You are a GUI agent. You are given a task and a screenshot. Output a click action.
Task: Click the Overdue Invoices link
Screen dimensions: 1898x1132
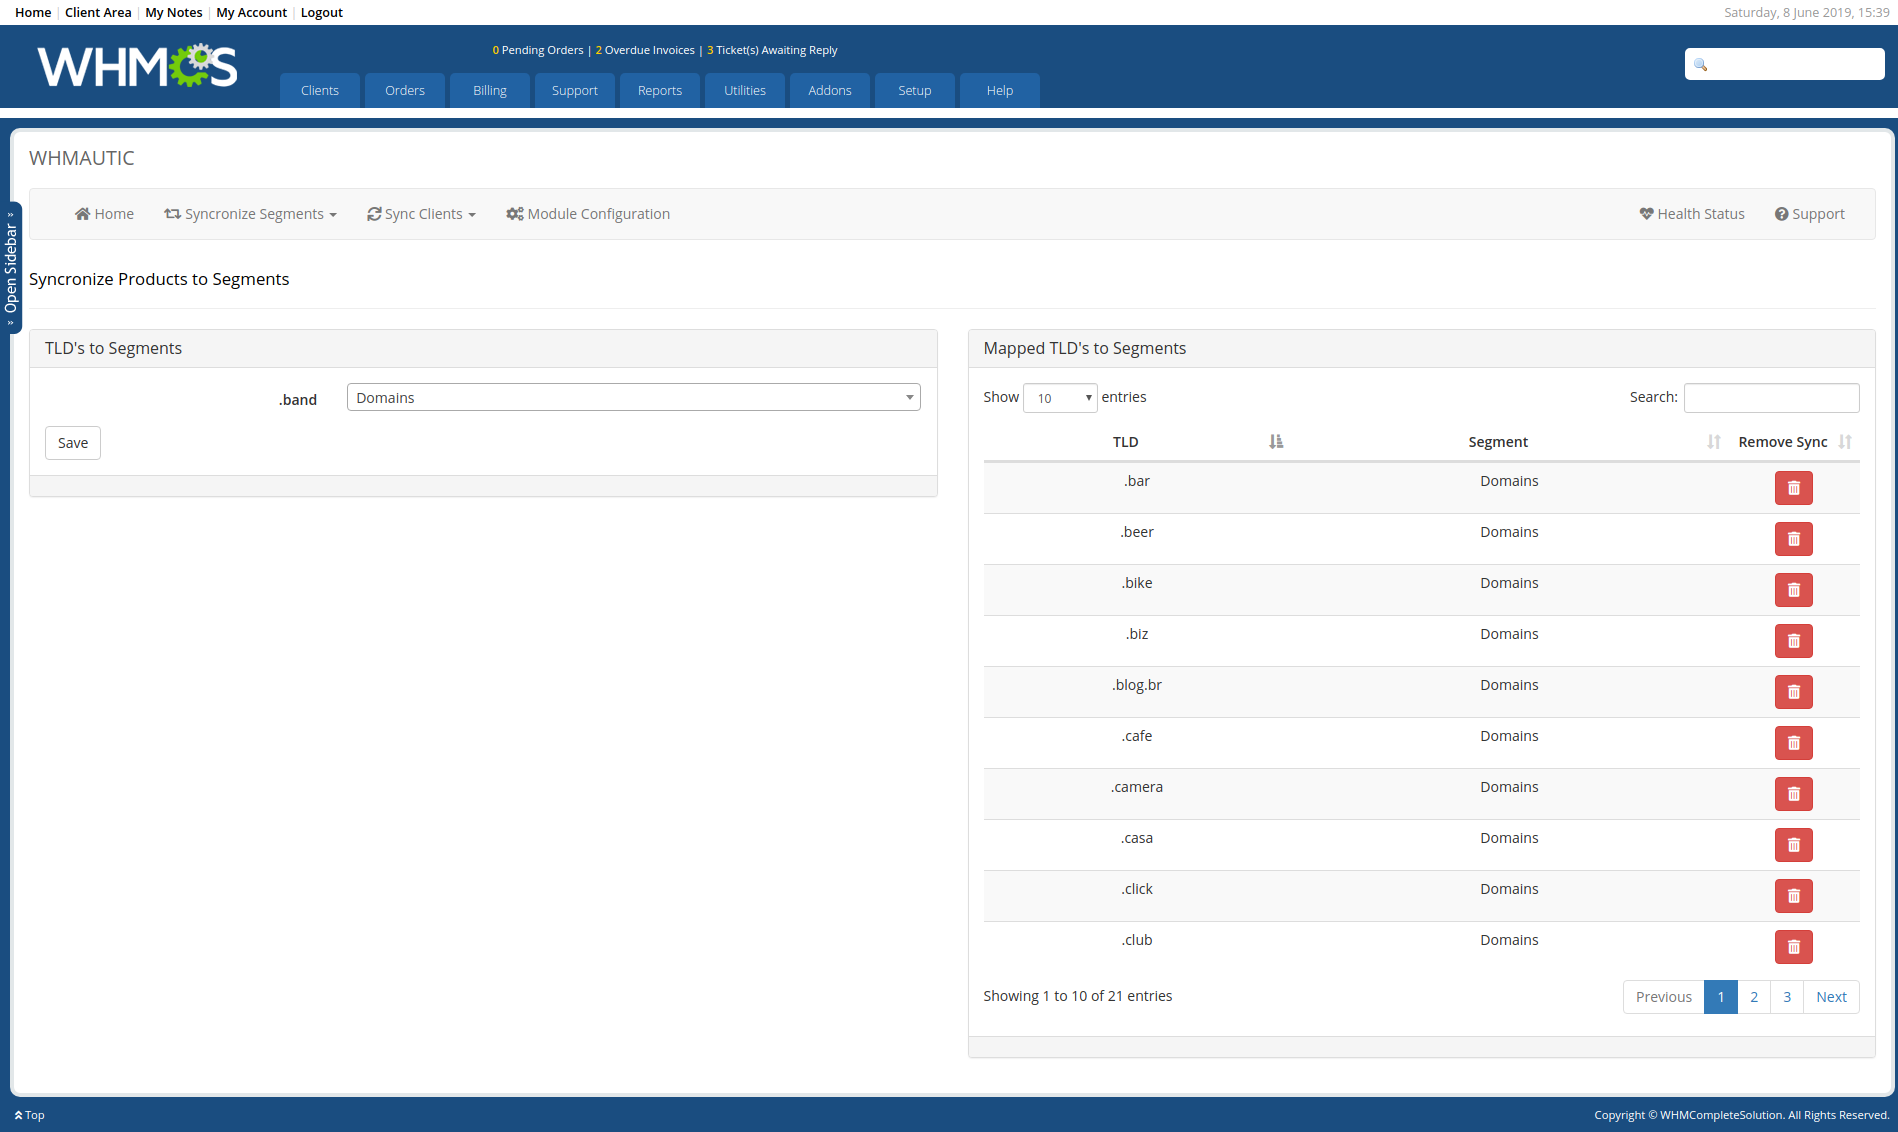(645, 50)
